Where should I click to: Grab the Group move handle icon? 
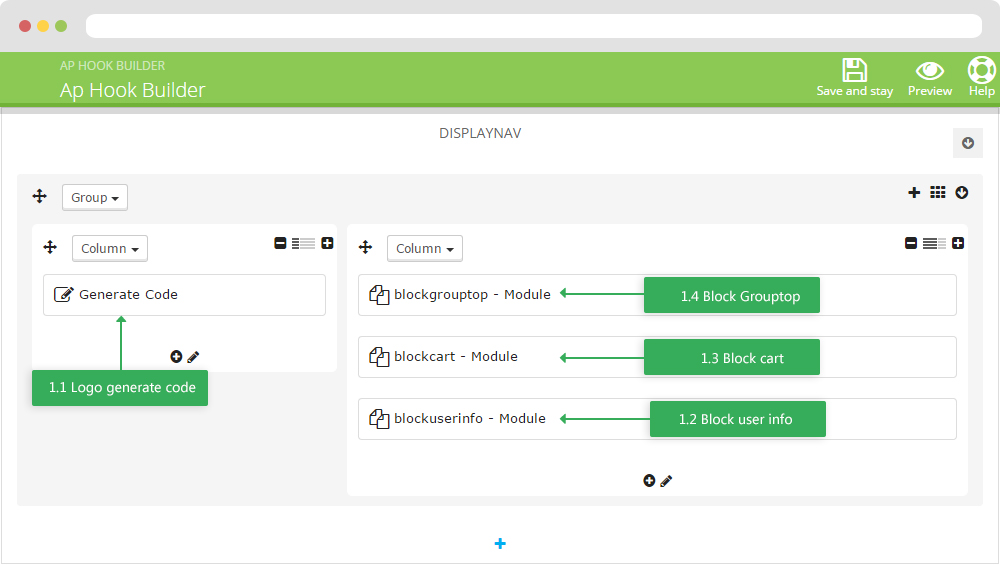(x=40, y=196)
